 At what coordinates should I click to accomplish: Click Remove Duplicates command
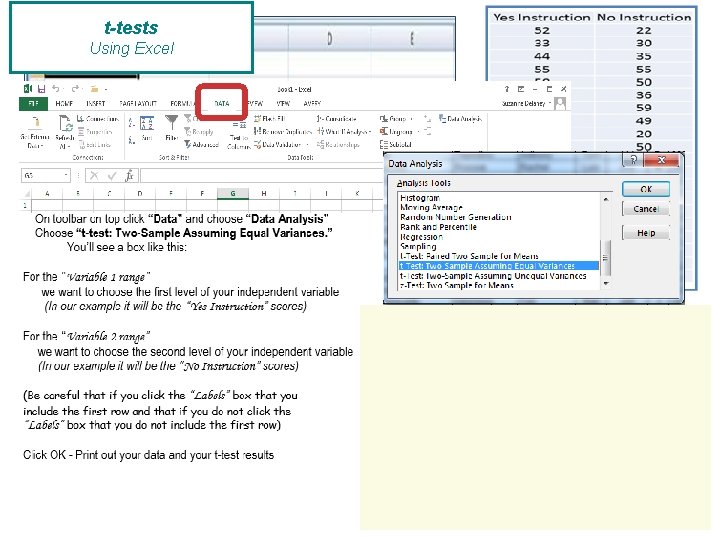283,132
